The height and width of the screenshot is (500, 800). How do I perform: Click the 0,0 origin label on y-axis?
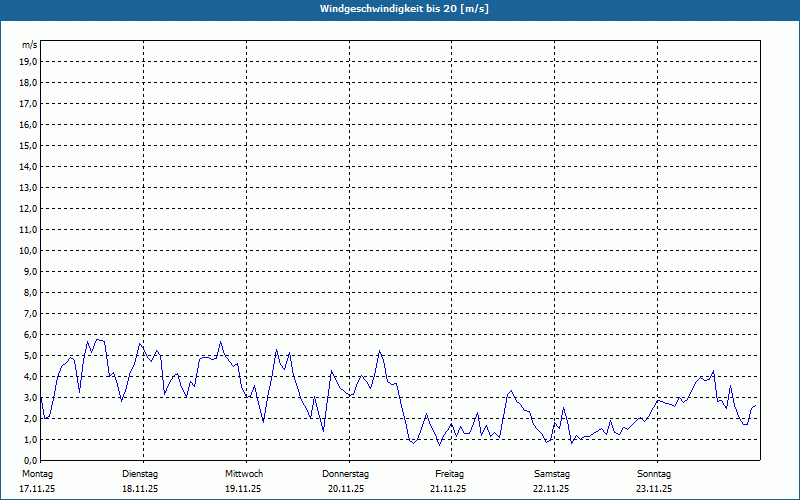pos(30,460)
